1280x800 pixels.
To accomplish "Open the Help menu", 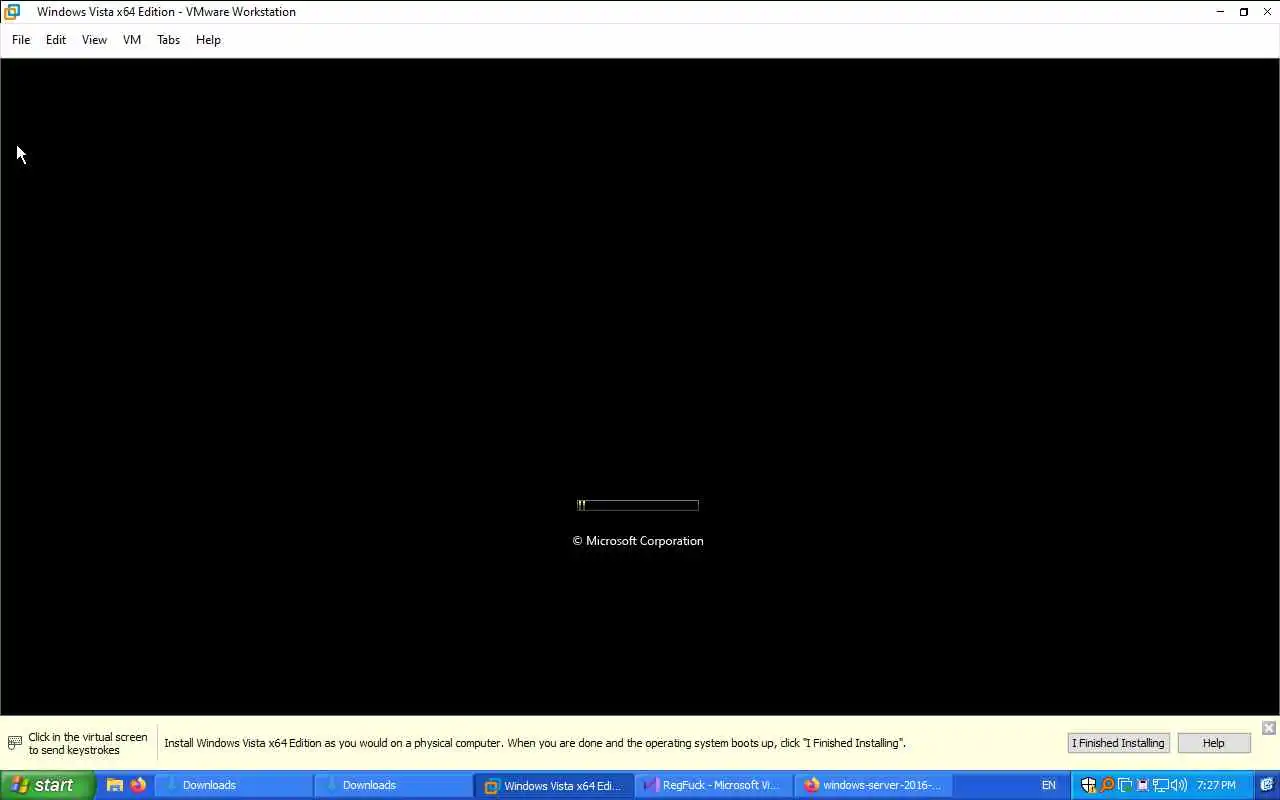I will [208, 40].
